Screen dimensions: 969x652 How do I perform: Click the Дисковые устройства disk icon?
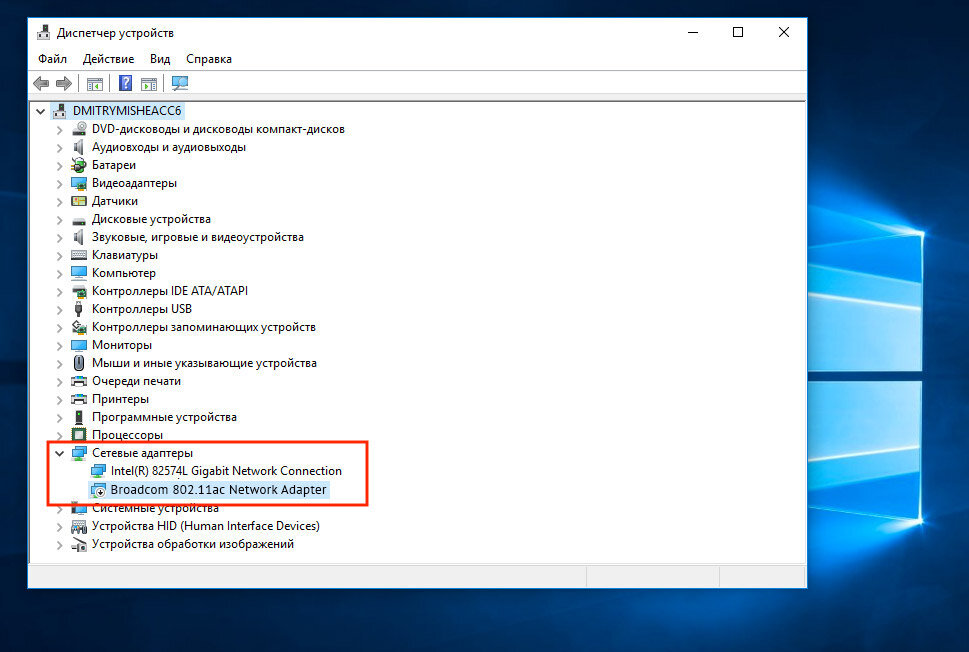pyautogui.click(x=78, y=220)
